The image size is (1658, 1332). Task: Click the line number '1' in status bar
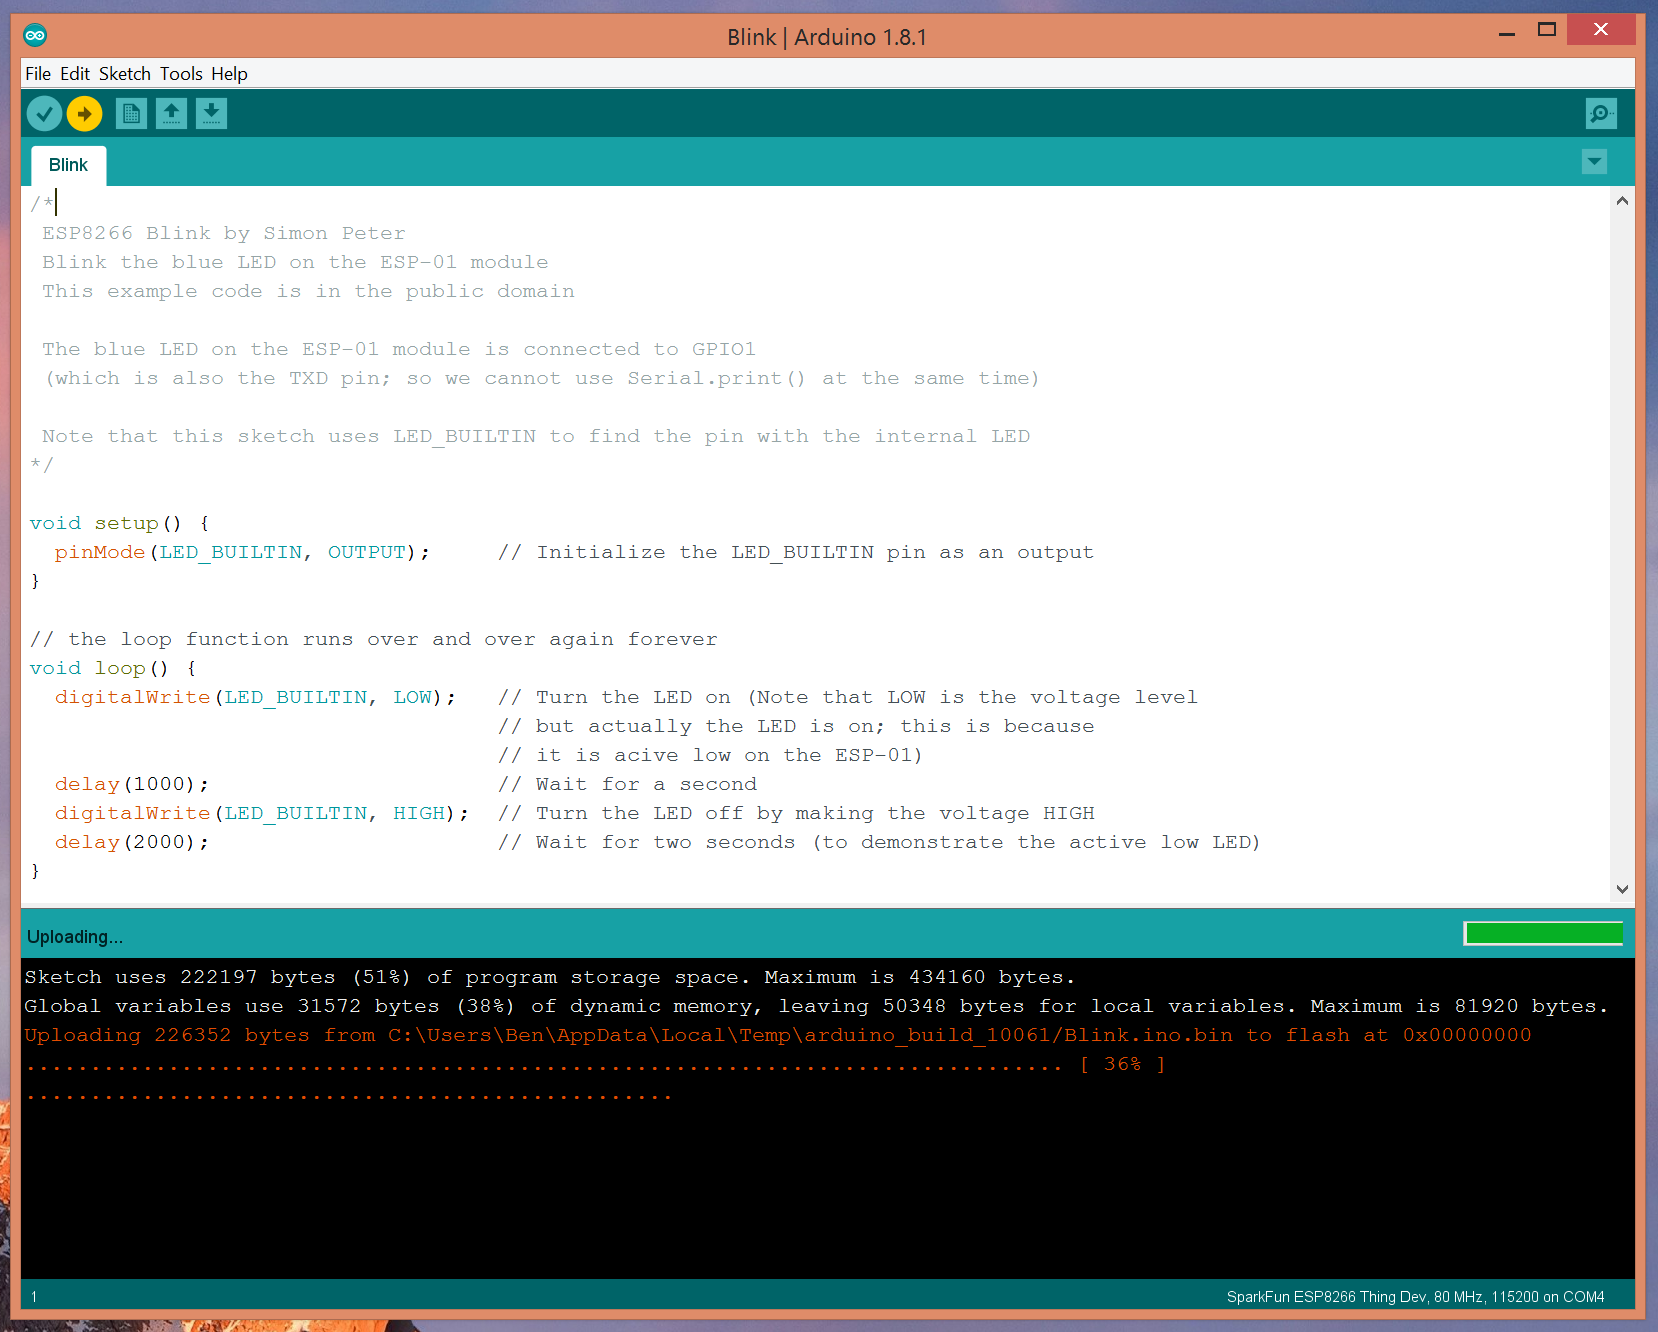(34, 1297)
